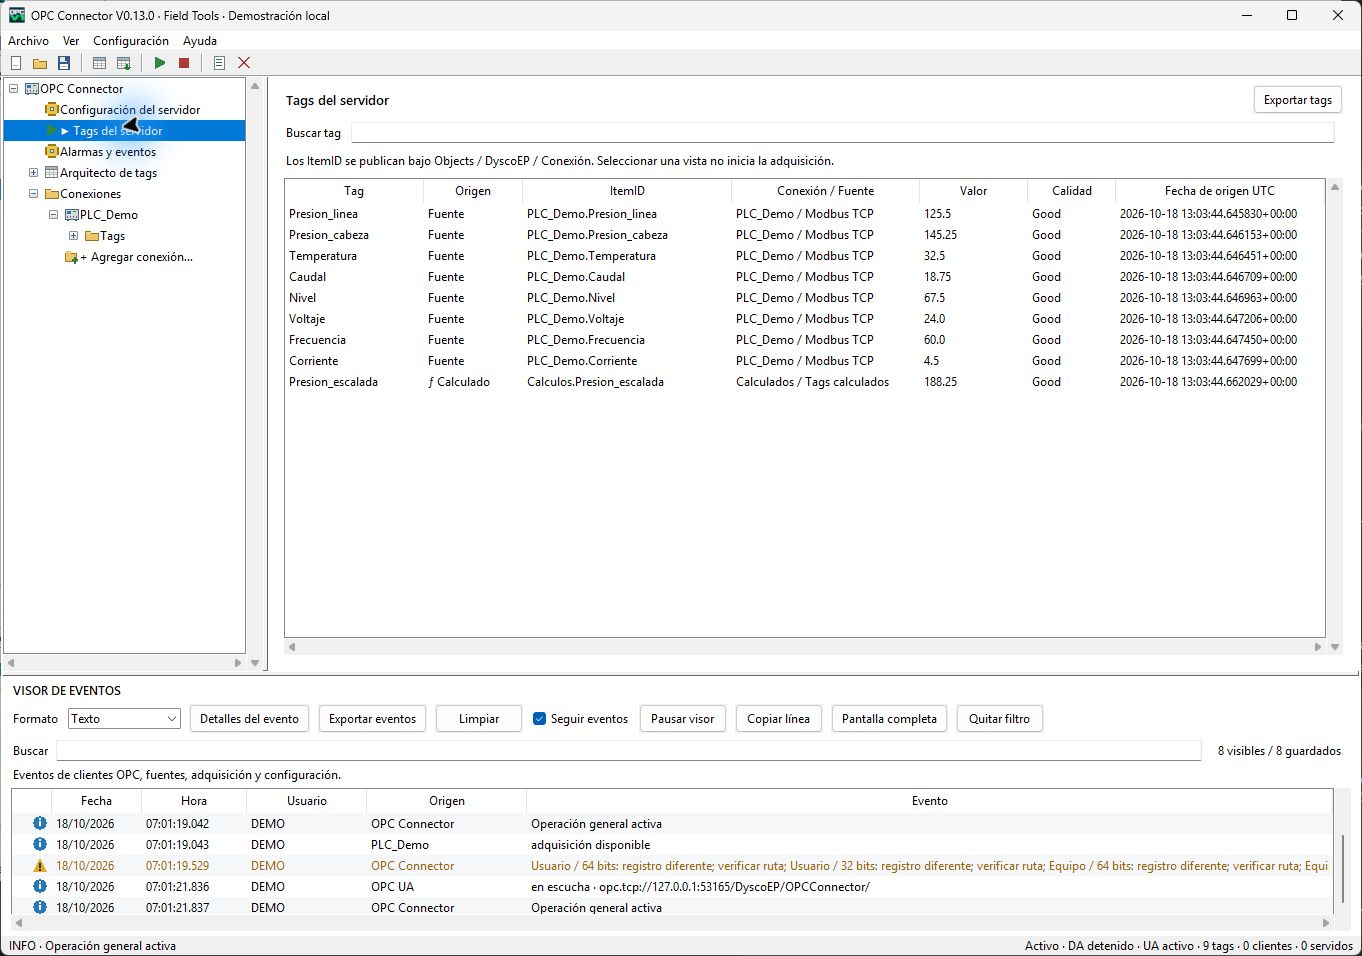This screenshot has height=956, width=1362.
Task: Click the info icon of the OPC UA event
Action: [x=40, y=886]
